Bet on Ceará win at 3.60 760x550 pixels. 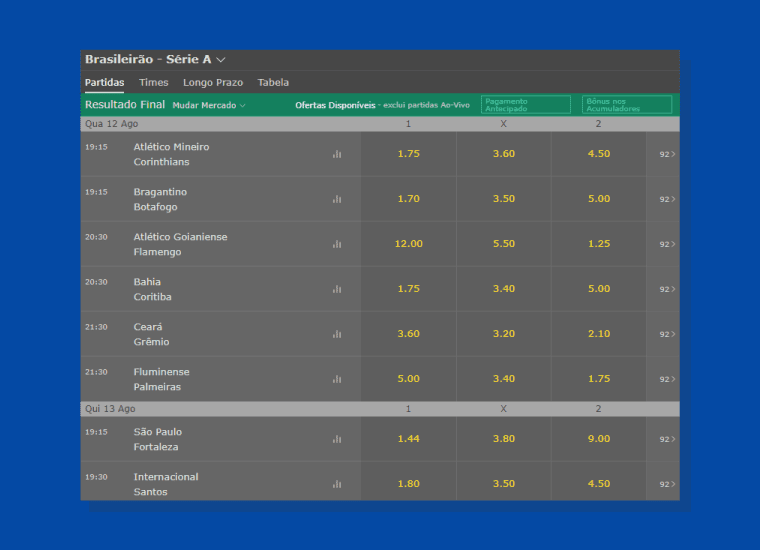pyautogui.click(x=408, y=334)
